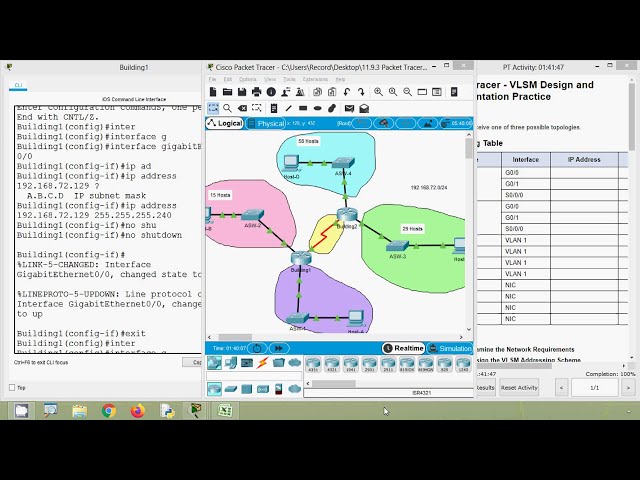Click the workspace horizontal scrollbar thumb

pyautogui.click(x=235, y=337)
